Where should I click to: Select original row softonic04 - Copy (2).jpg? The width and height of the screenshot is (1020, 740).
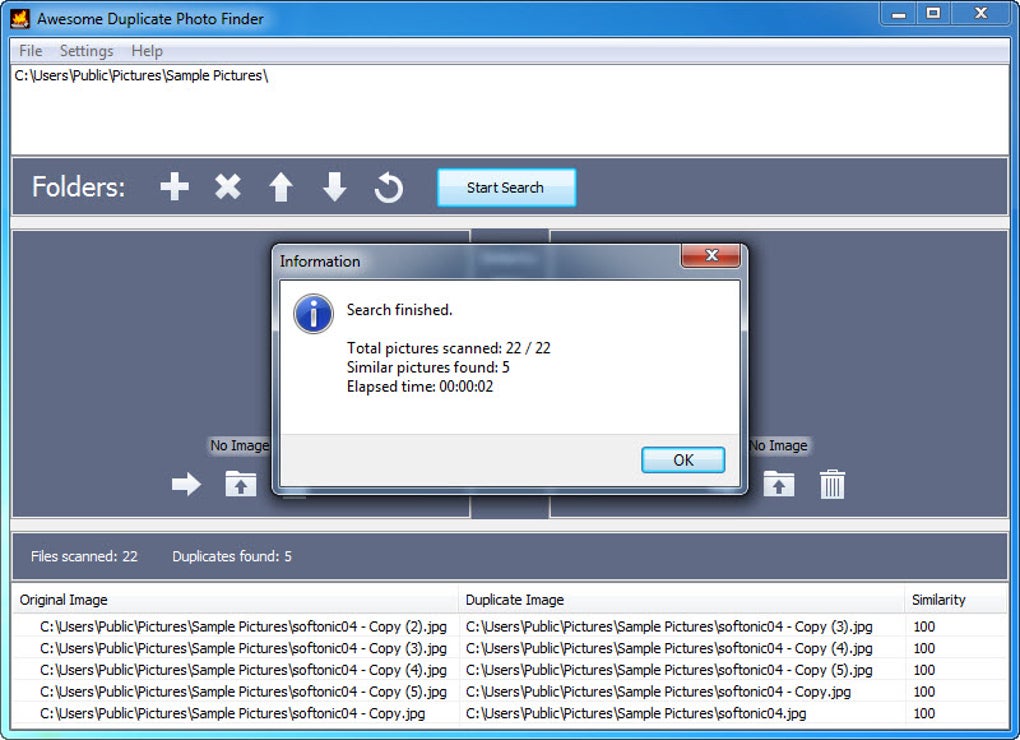click(x=243, y=627)
